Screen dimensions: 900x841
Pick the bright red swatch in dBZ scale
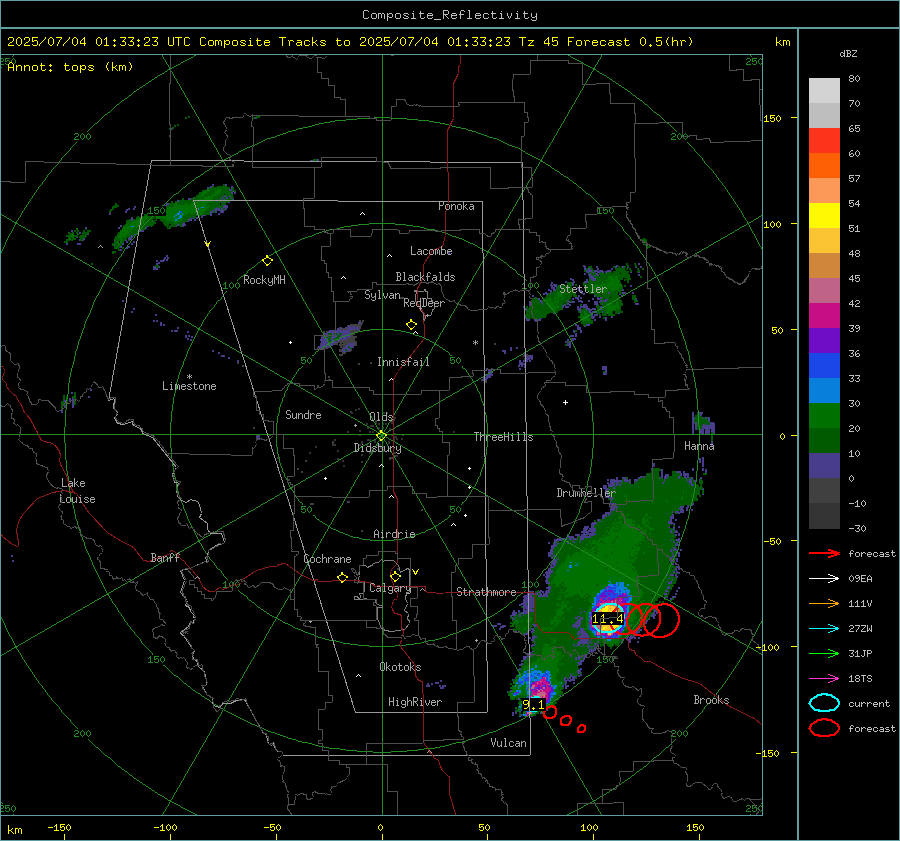tap(824, 141)
